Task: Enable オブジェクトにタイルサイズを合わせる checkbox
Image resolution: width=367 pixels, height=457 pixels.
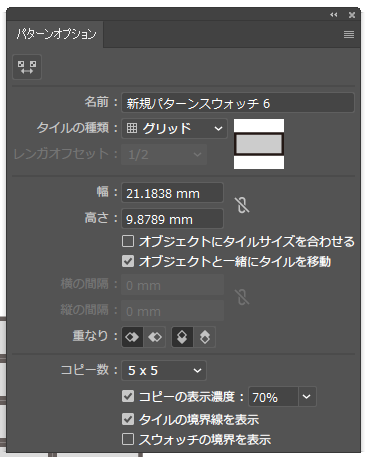Action: [128, 241]
